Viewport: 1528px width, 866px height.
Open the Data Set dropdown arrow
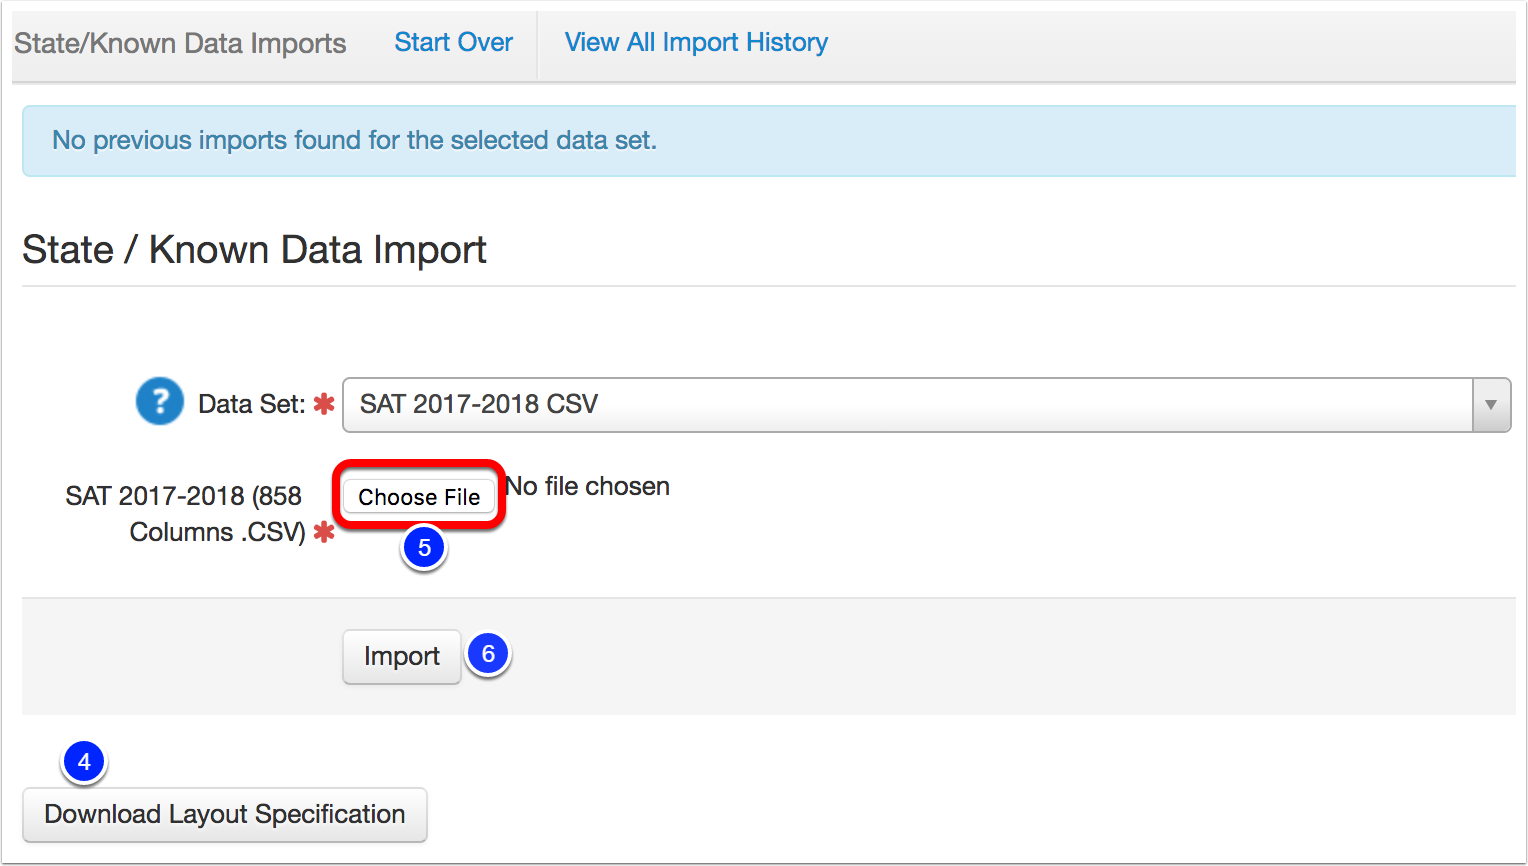[1491, 405]
